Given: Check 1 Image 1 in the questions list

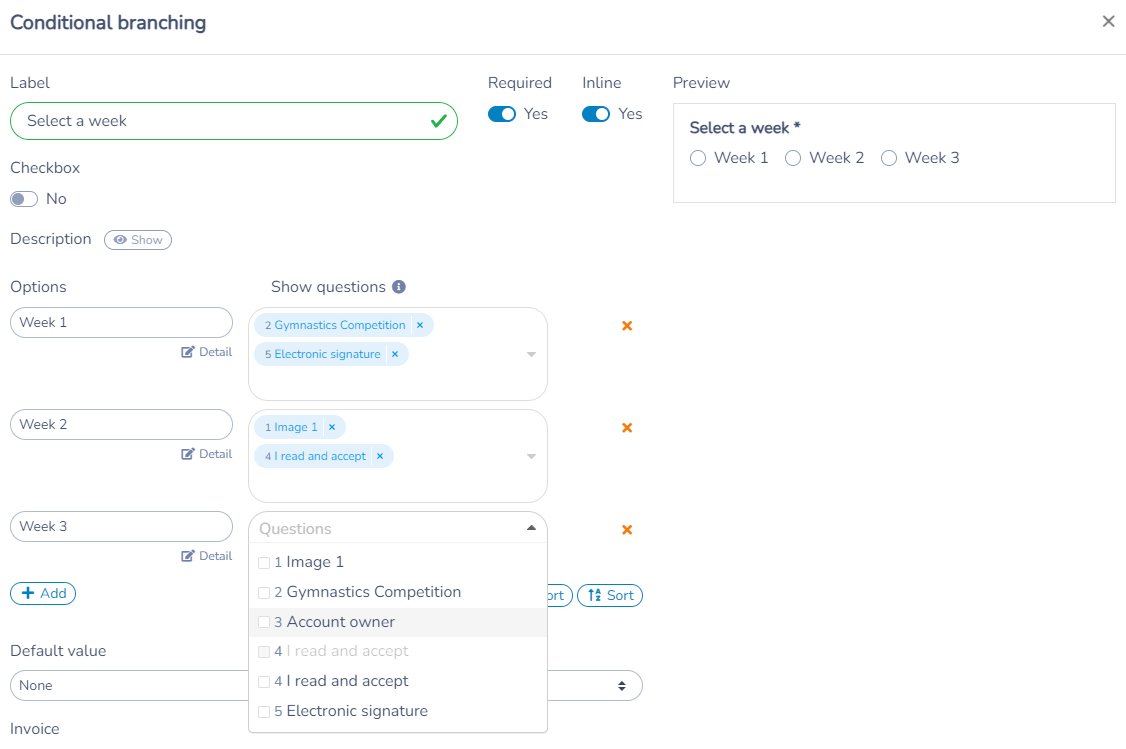Looking at the screenshot, I should click(264, 562).
